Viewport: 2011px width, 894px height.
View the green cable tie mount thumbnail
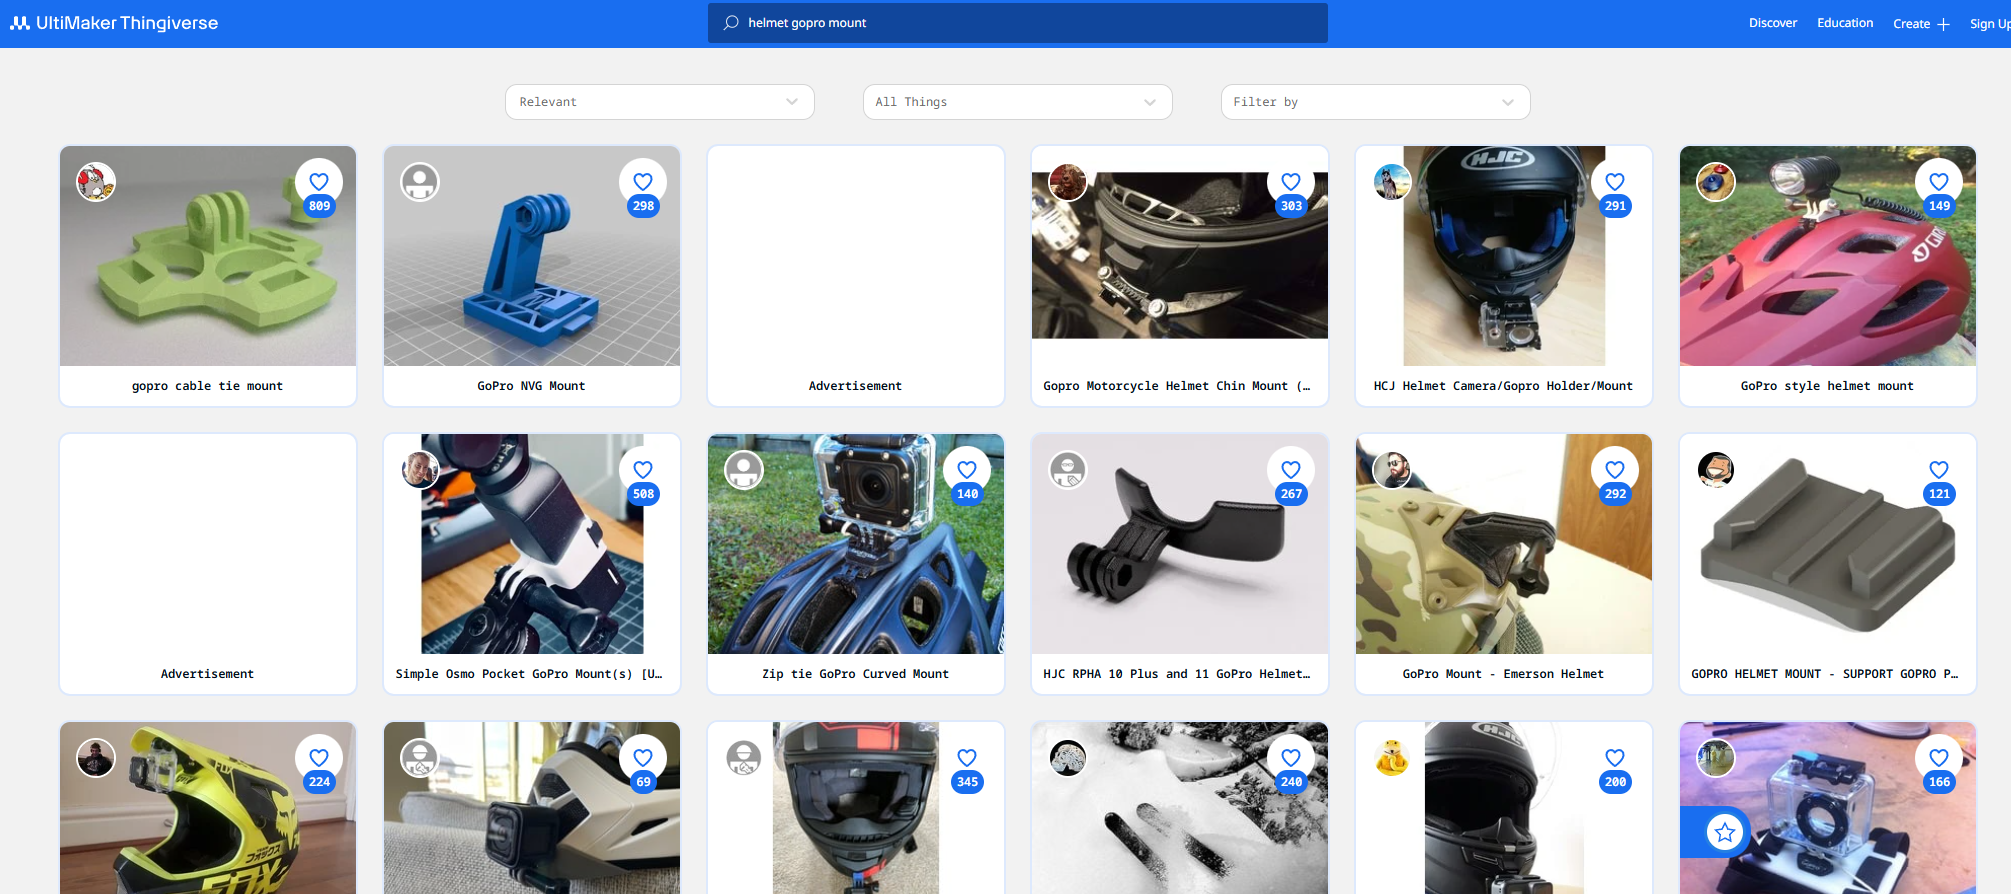(x=208, y=256)
